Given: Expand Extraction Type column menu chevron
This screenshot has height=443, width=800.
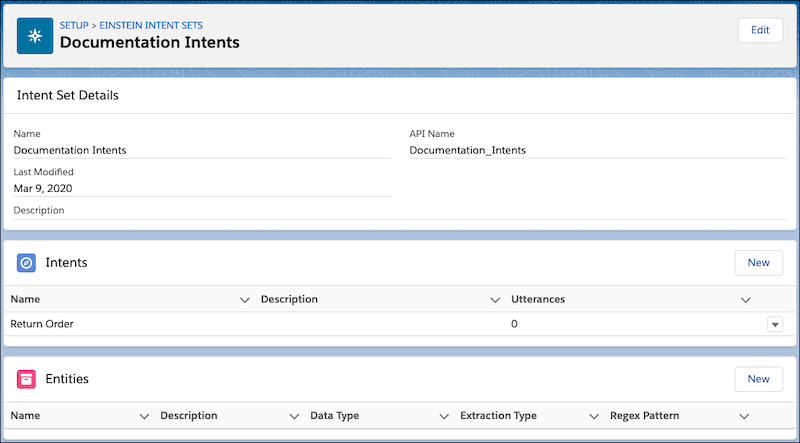Looking at the screenshot, I should click(x=594, y=416).
